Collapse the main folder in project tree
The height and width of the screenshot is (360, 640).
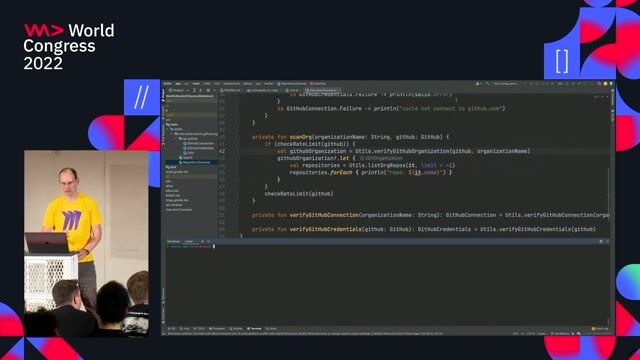[173, 124]
